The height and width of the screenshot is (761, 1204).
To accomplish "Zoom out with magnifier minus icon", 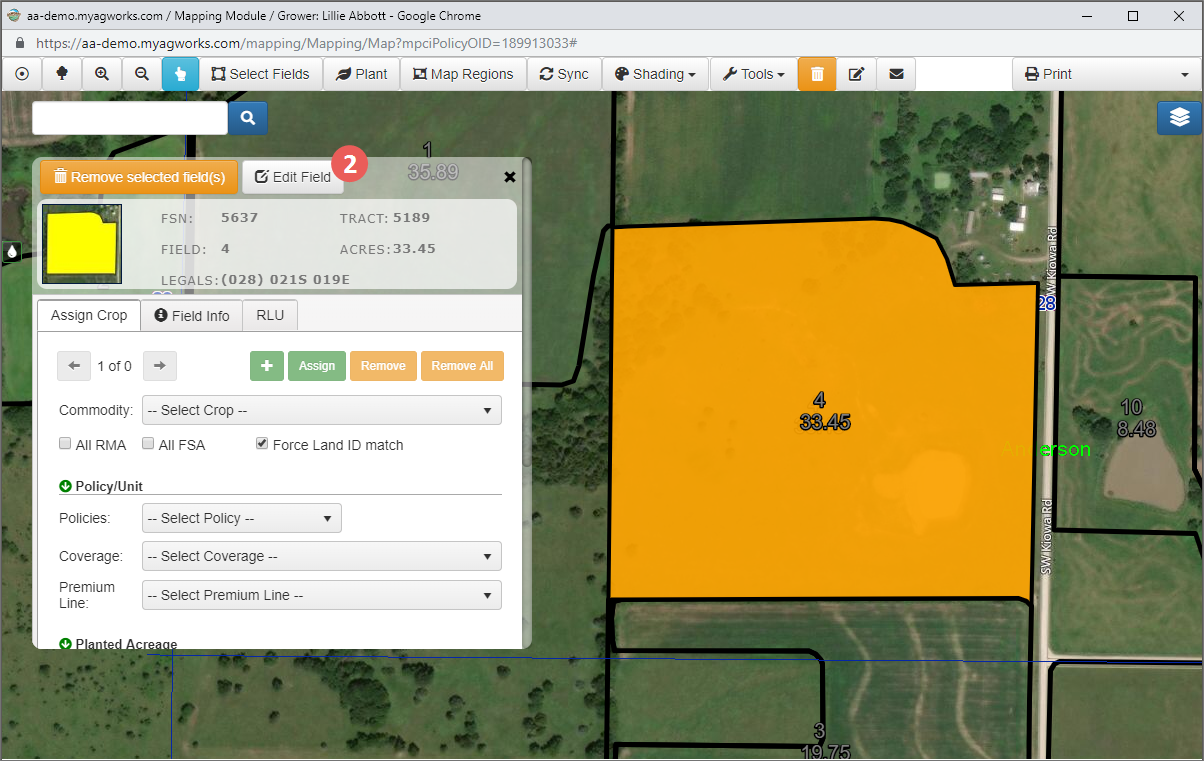I will [x=142, y=74].
